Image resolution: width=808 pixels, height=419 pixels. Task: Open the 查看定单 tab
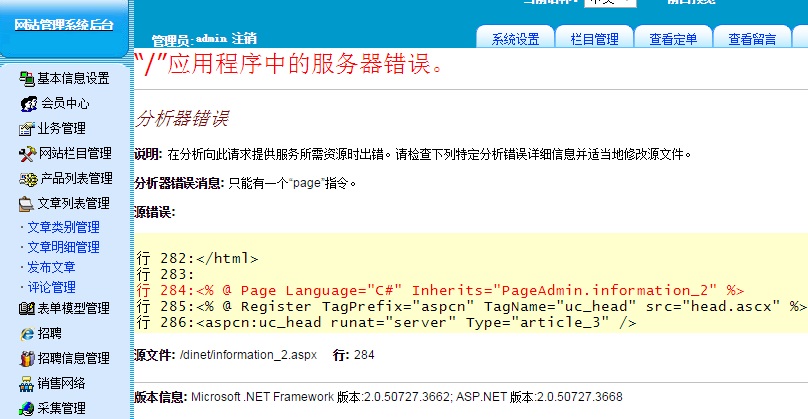click(x=673, y=39)
